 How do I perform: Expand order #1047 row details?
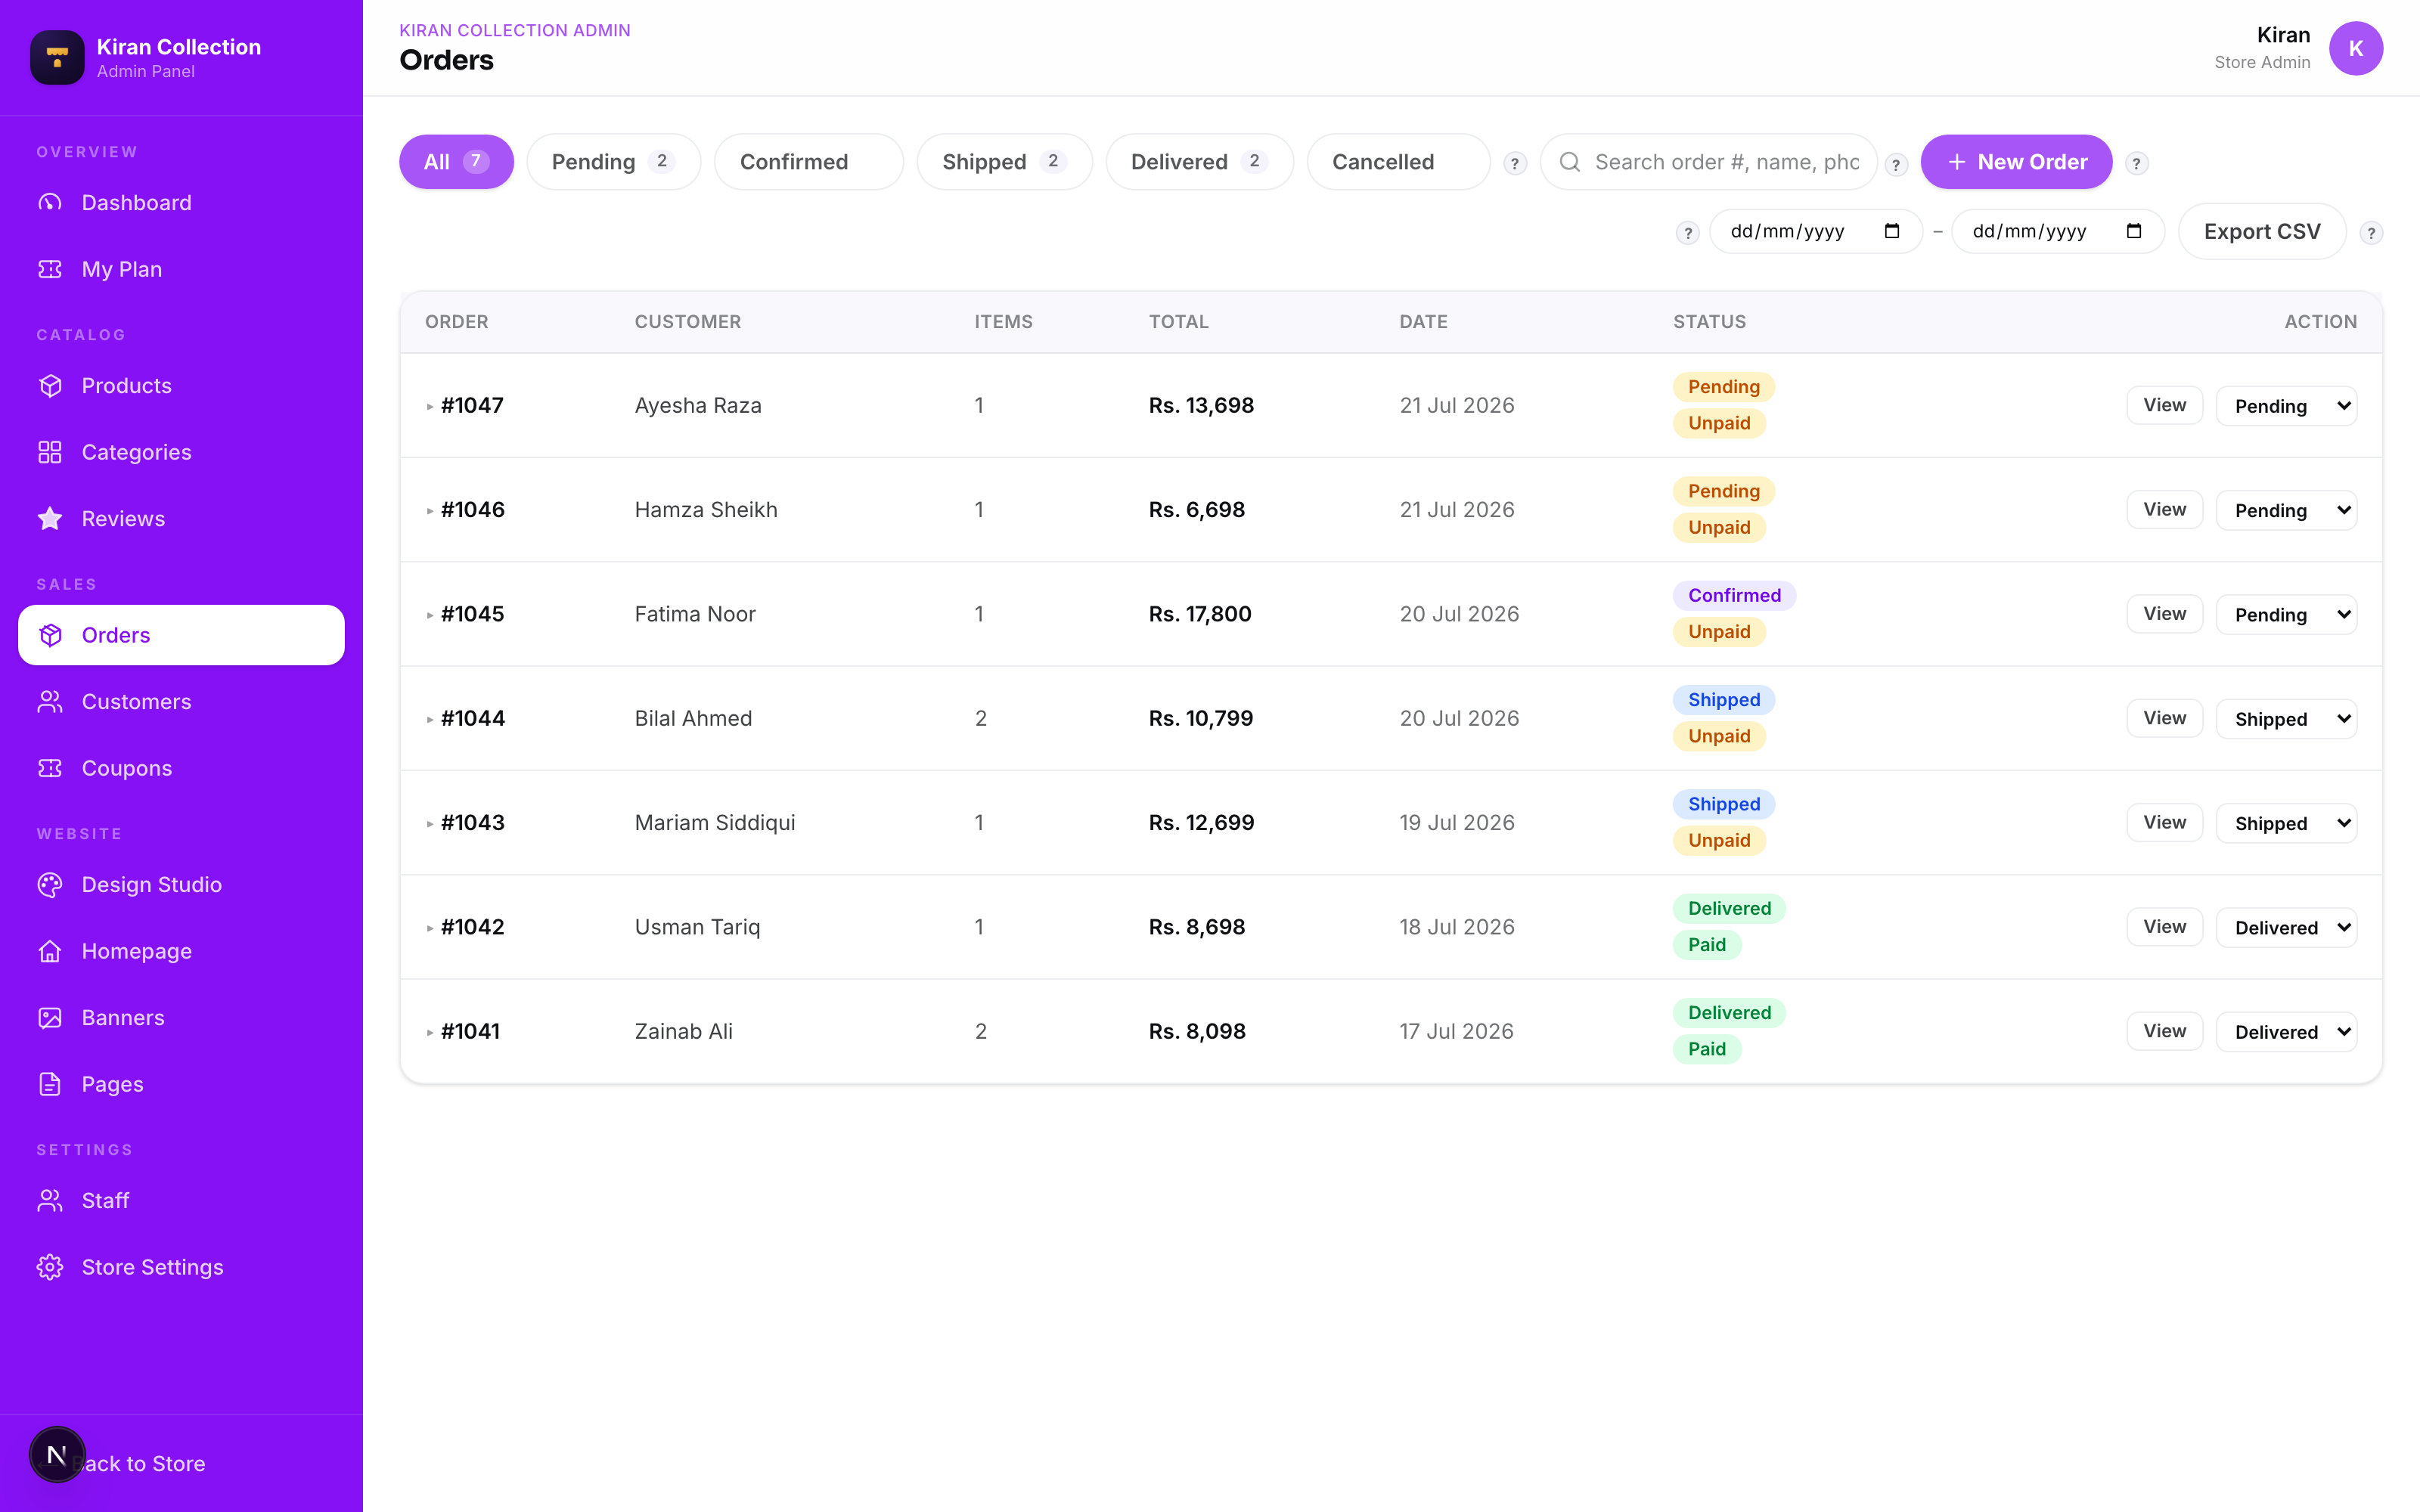(x=430, y=406)
